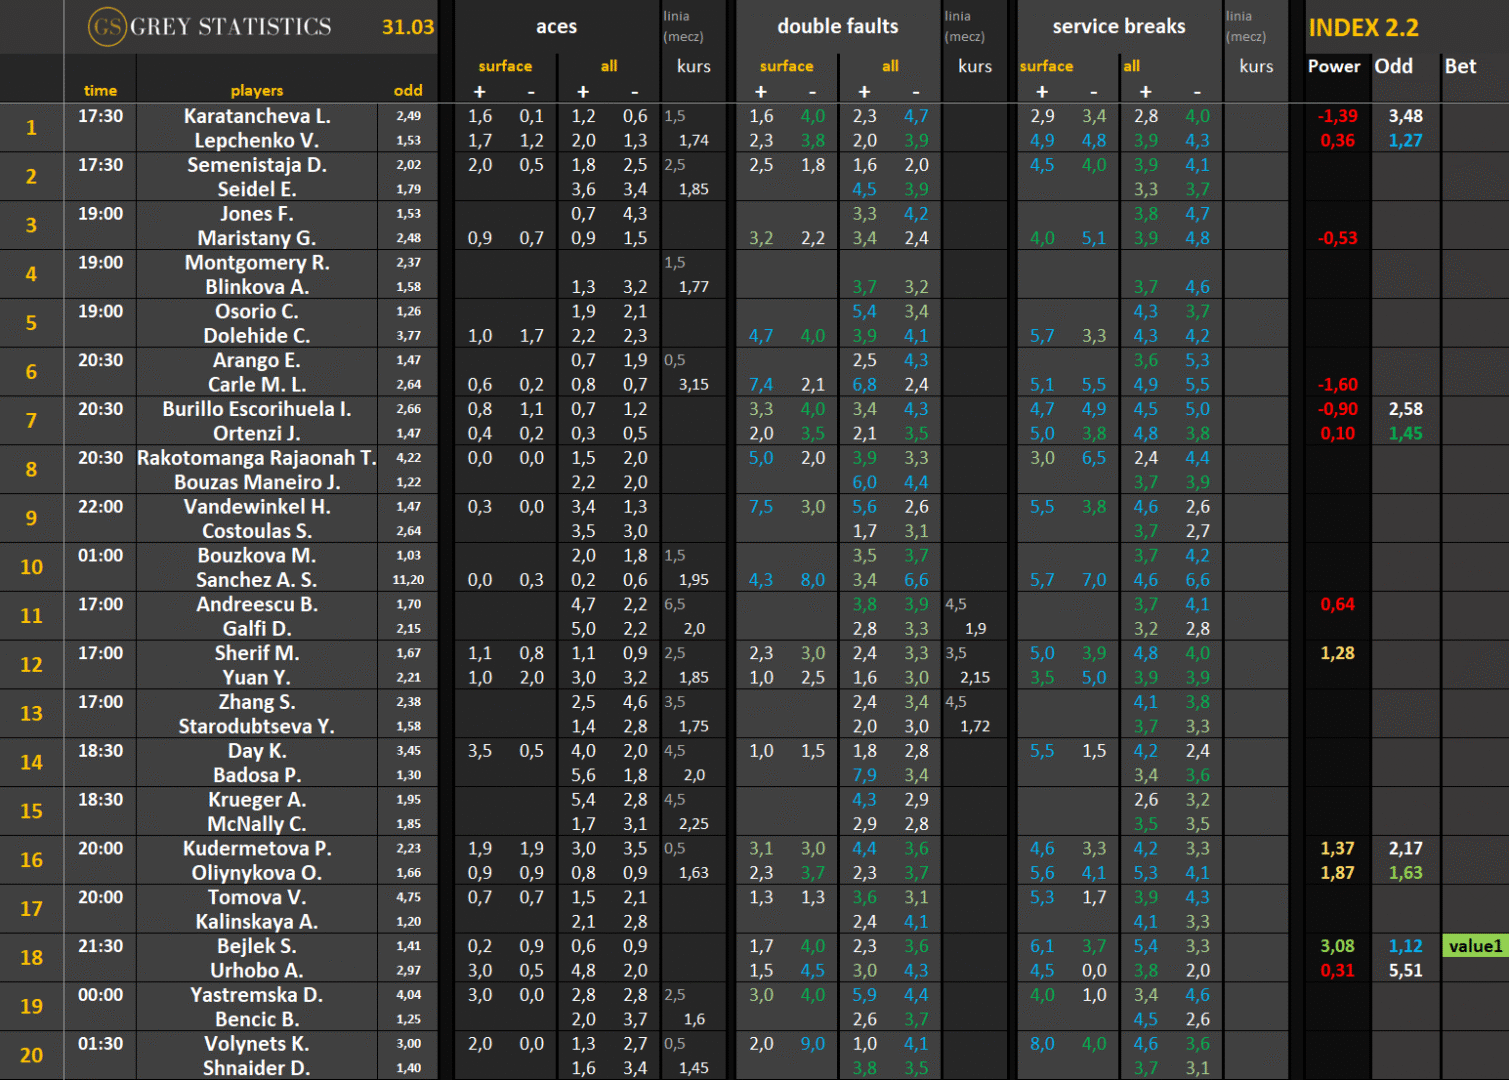Select the "double faults" section header

837,27
